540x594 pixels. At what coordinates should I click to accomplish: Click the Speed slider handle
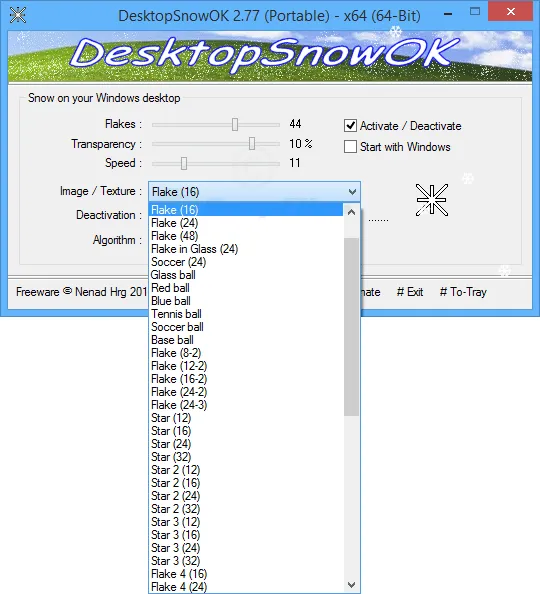point(184,163)
